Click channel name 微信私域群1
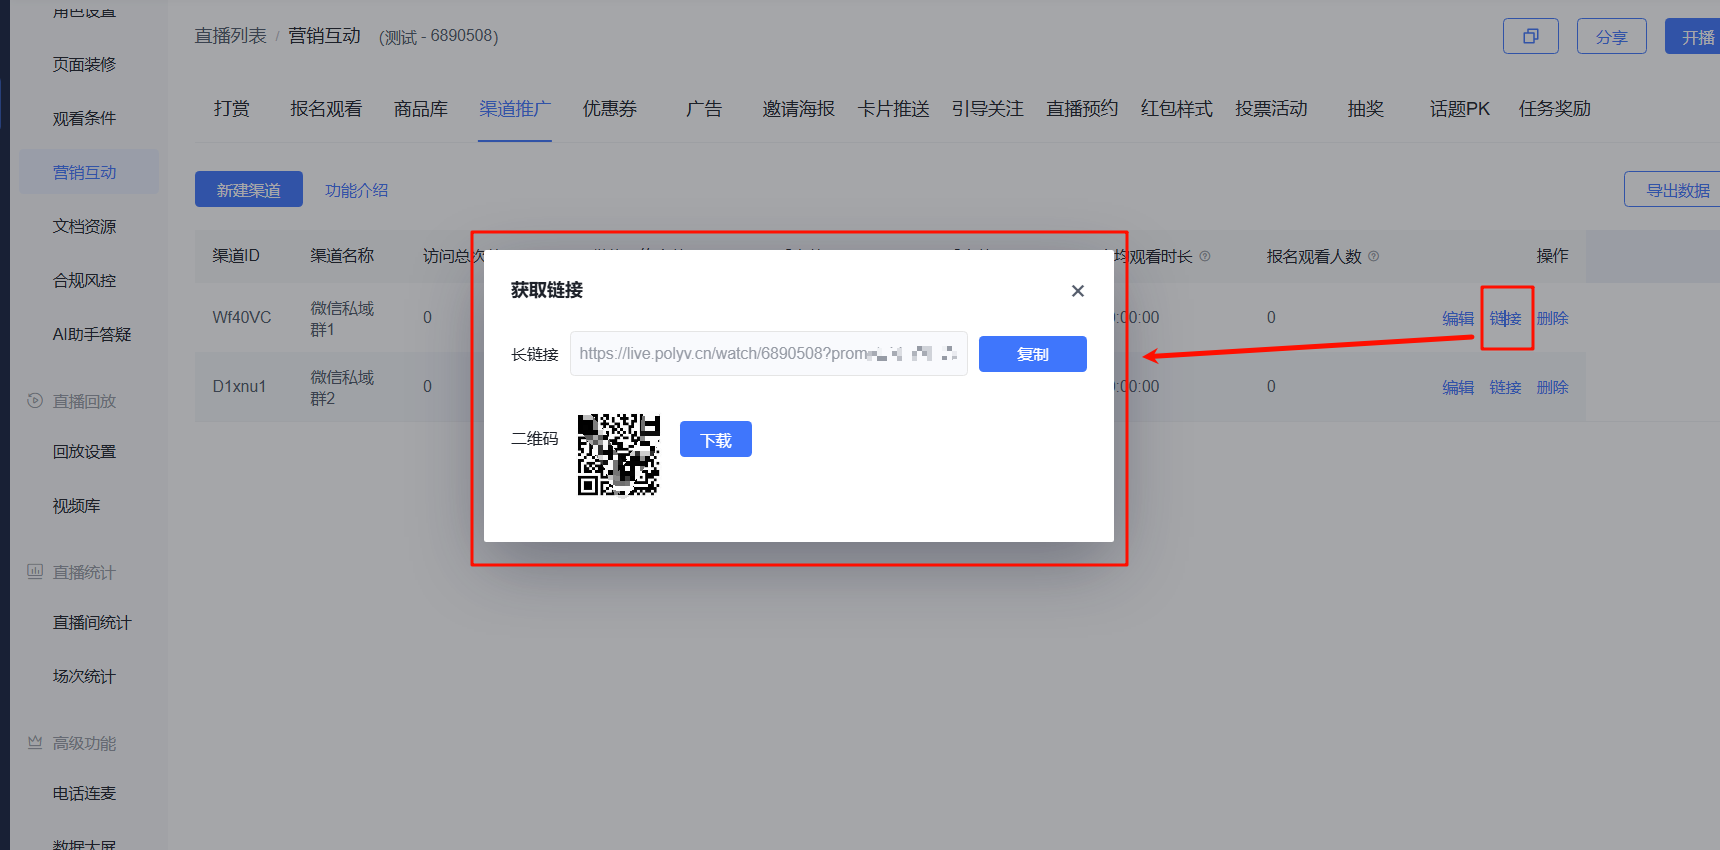The height and width of the screenshot is (850, 1720). pyautogui.click(x=342, y=319)
